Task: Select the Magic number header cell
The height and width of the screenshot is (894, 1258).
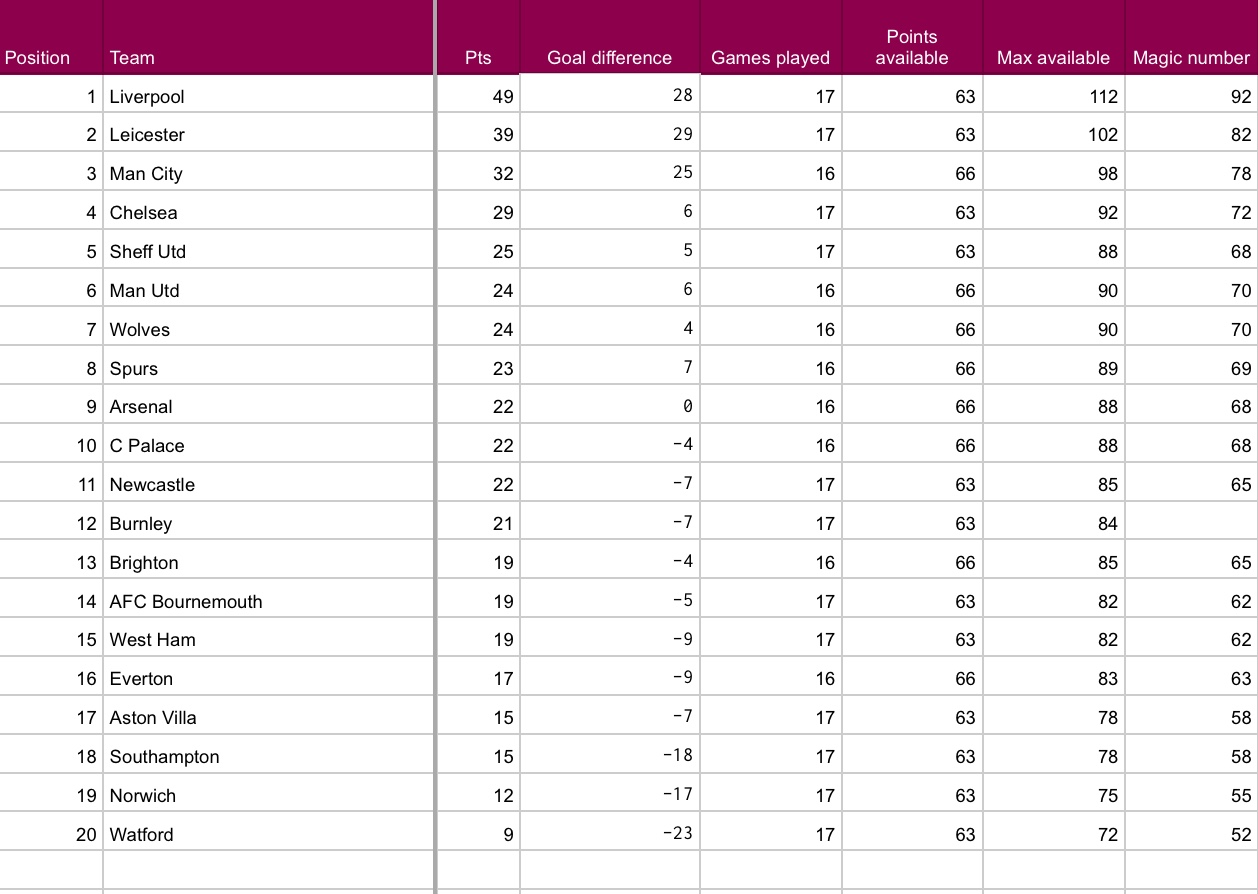Action: [1191, 57]
